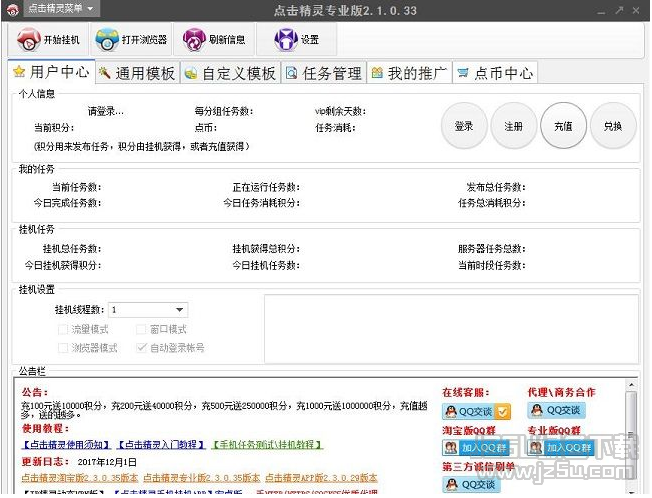Switch to the 用户中心 tab
The width and height of the screenshot is (652, 498).
52,72
